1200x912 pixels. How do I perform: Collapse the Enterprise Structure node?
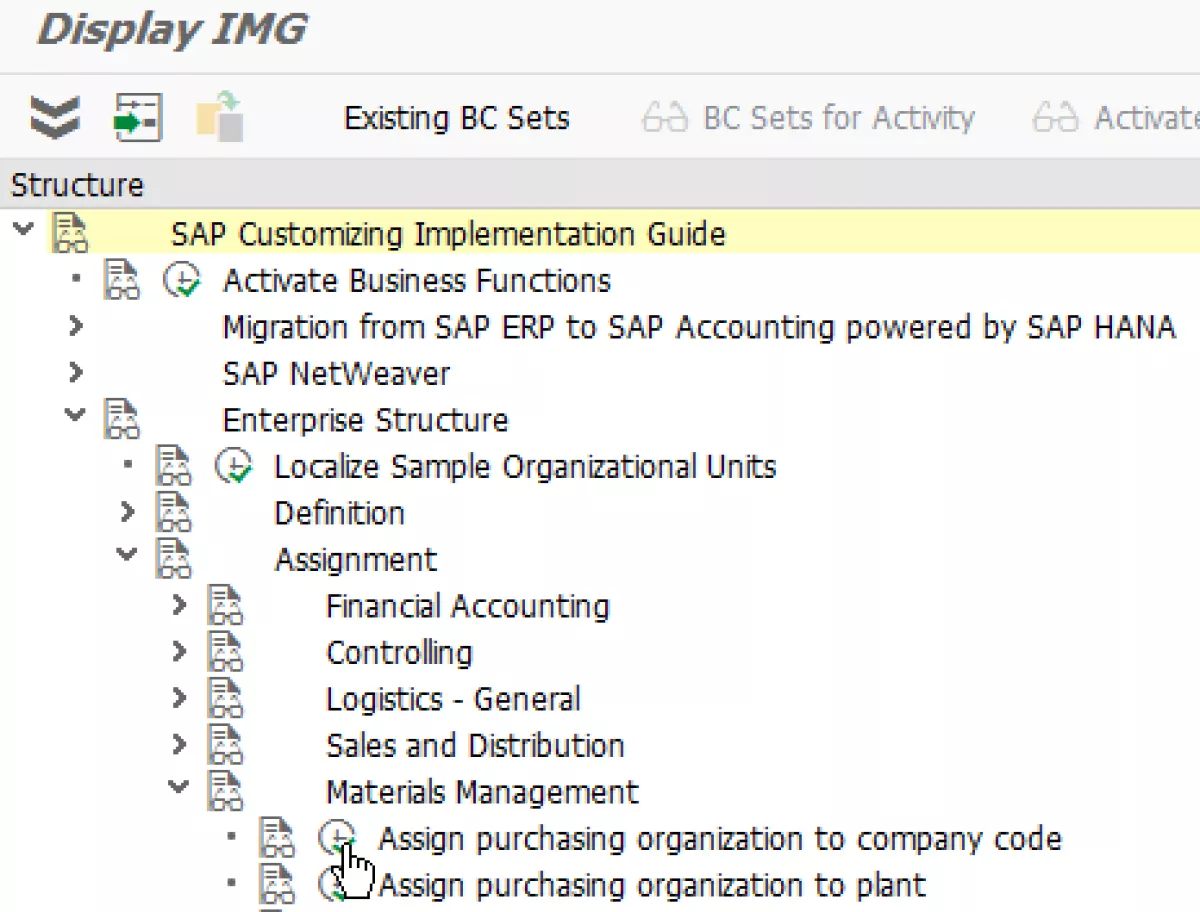(75, 416)
